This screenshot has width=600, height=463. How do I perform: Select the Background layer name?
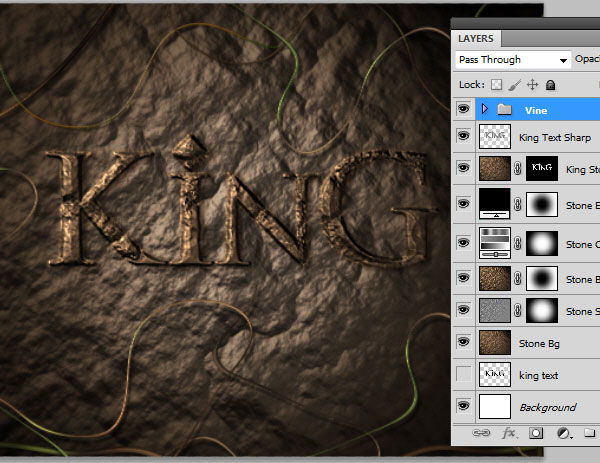click(x=548, y=408)
